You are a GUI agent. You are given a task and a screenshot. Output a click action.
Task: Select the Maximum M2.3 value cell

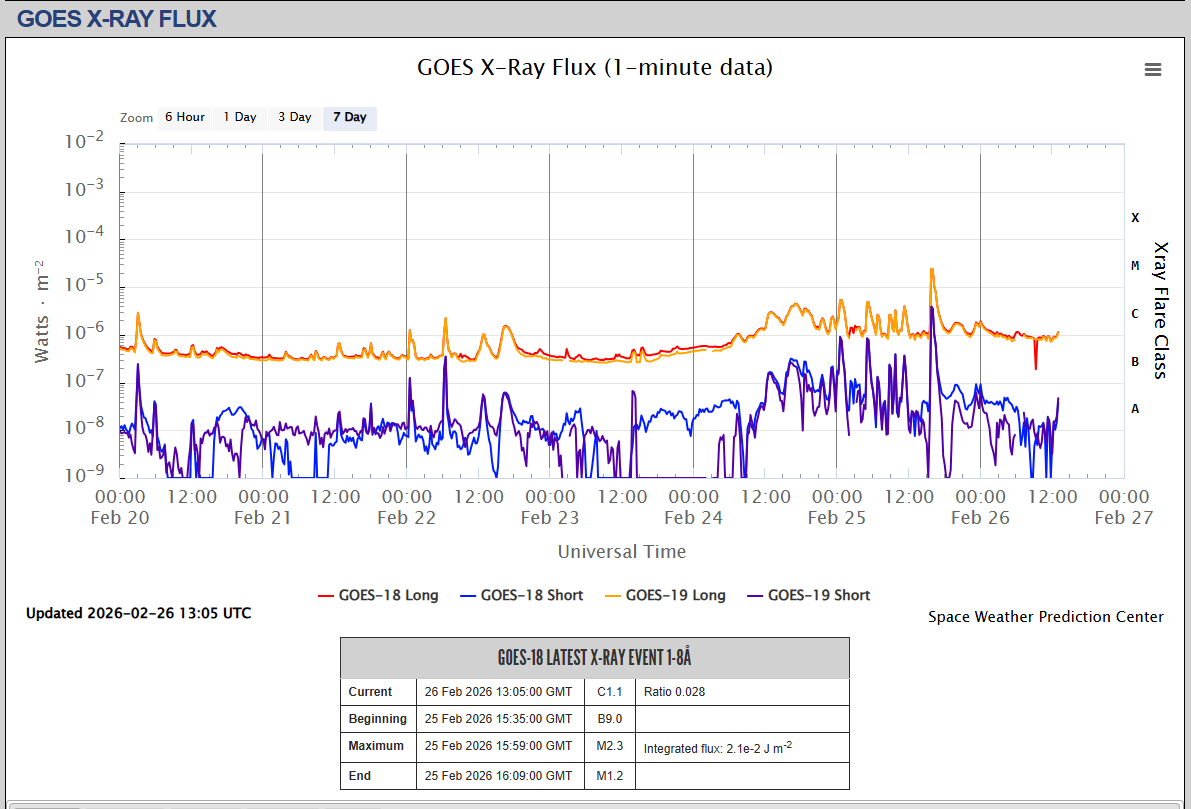coord(609,746)
